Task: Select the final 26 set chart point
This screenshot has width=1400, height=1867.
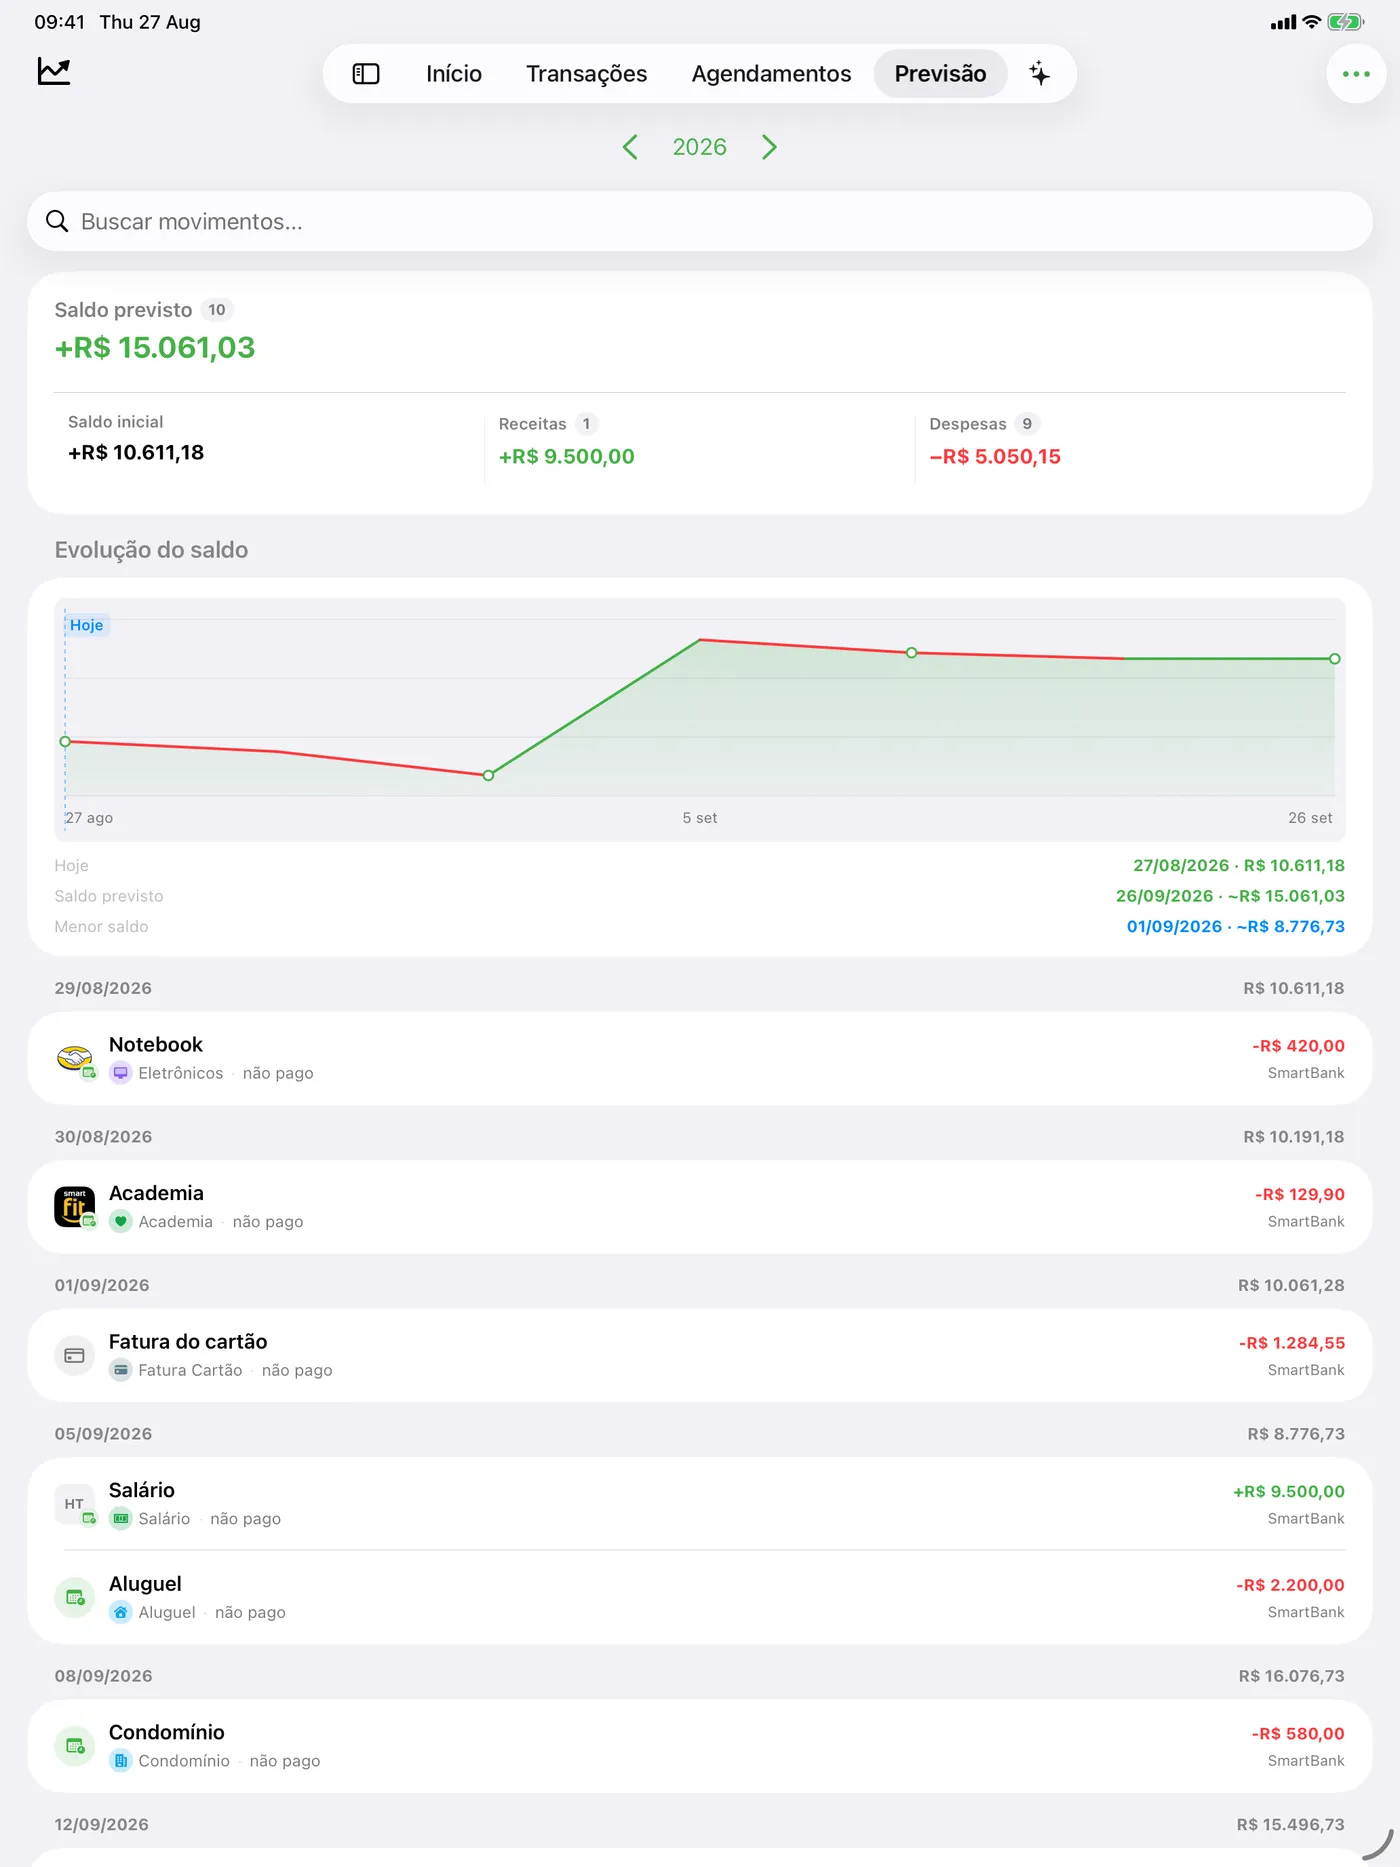Action: (x=1335, y=659)
